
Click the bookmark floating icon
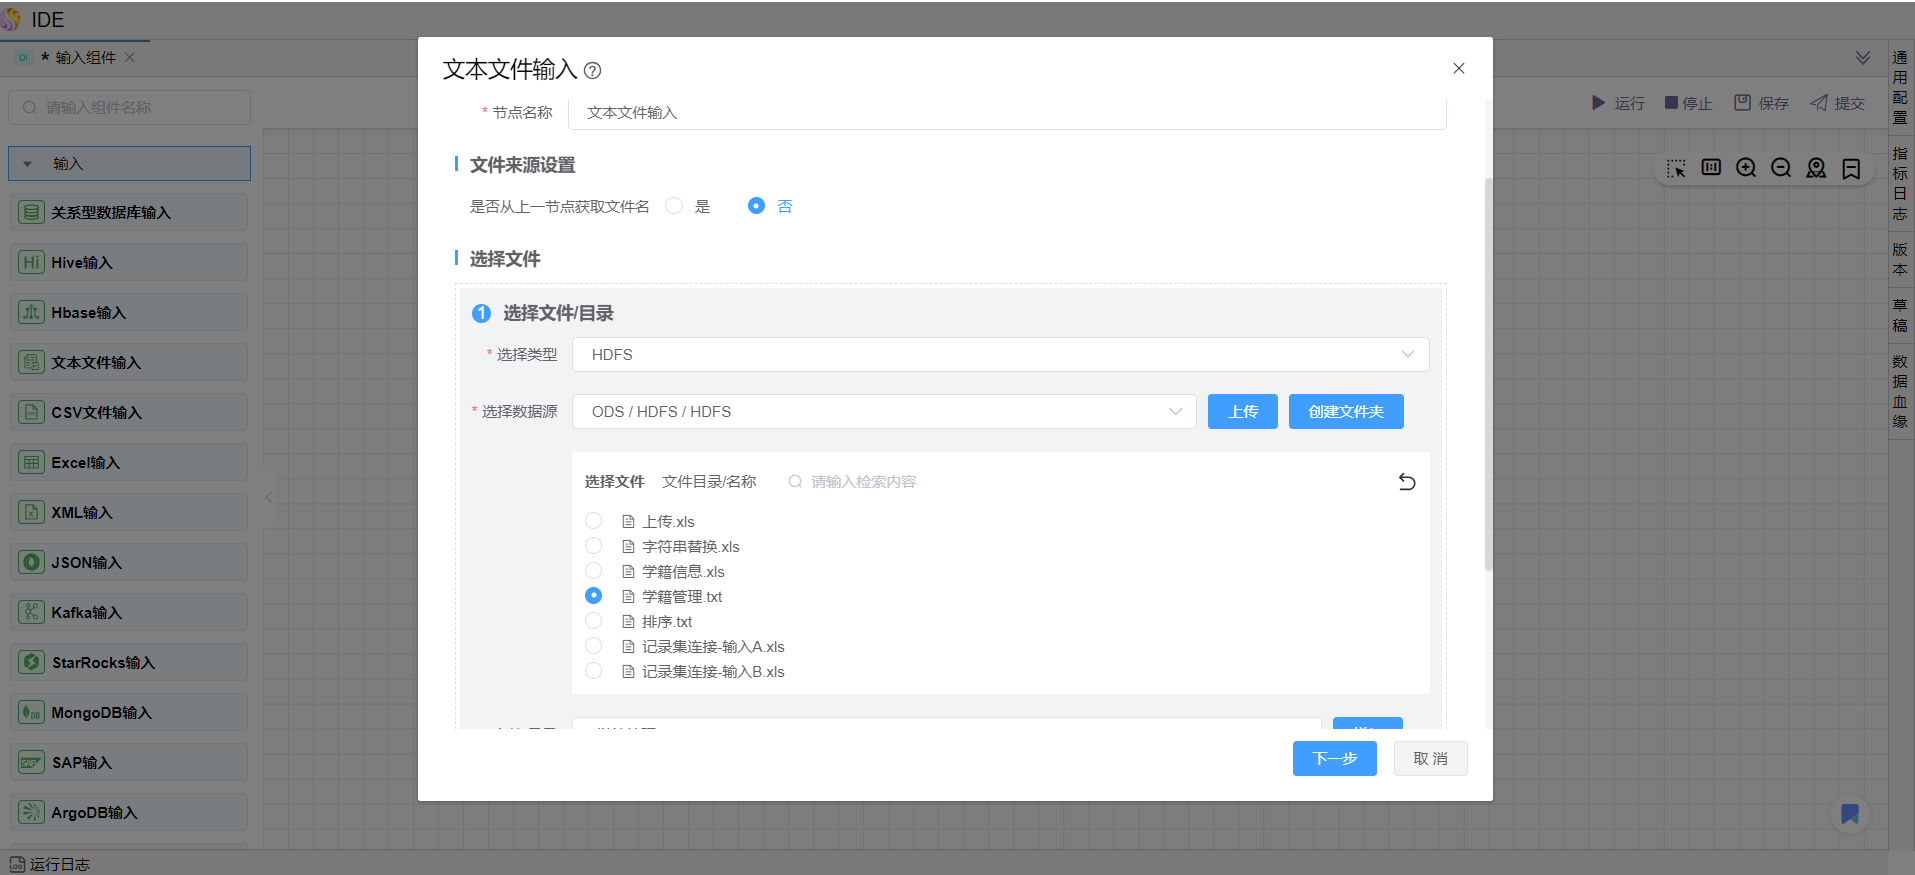1849,814
